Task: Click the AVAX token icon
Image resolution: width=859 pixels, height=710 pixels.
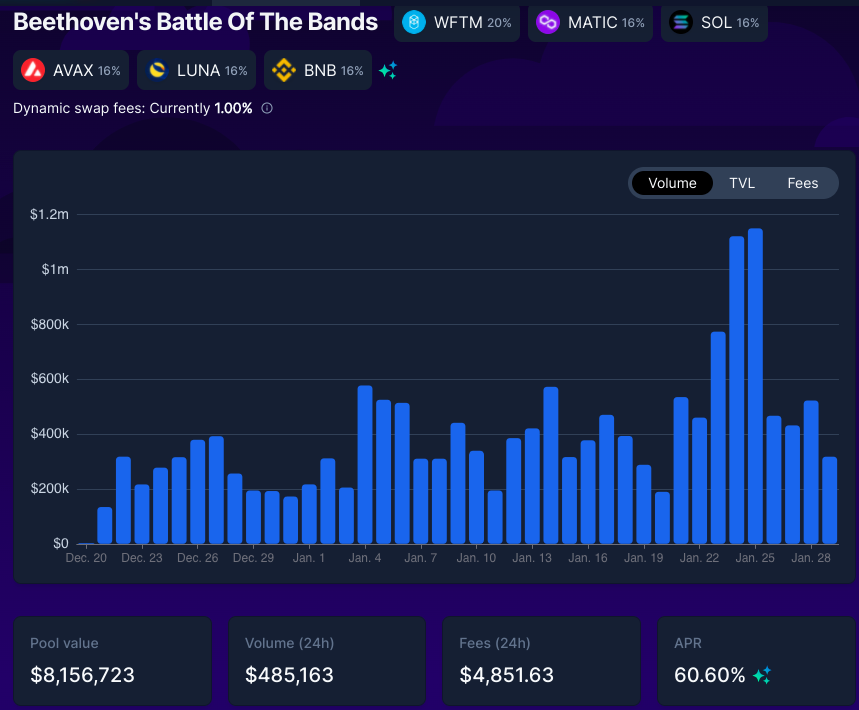Action: tap(33, 70)
